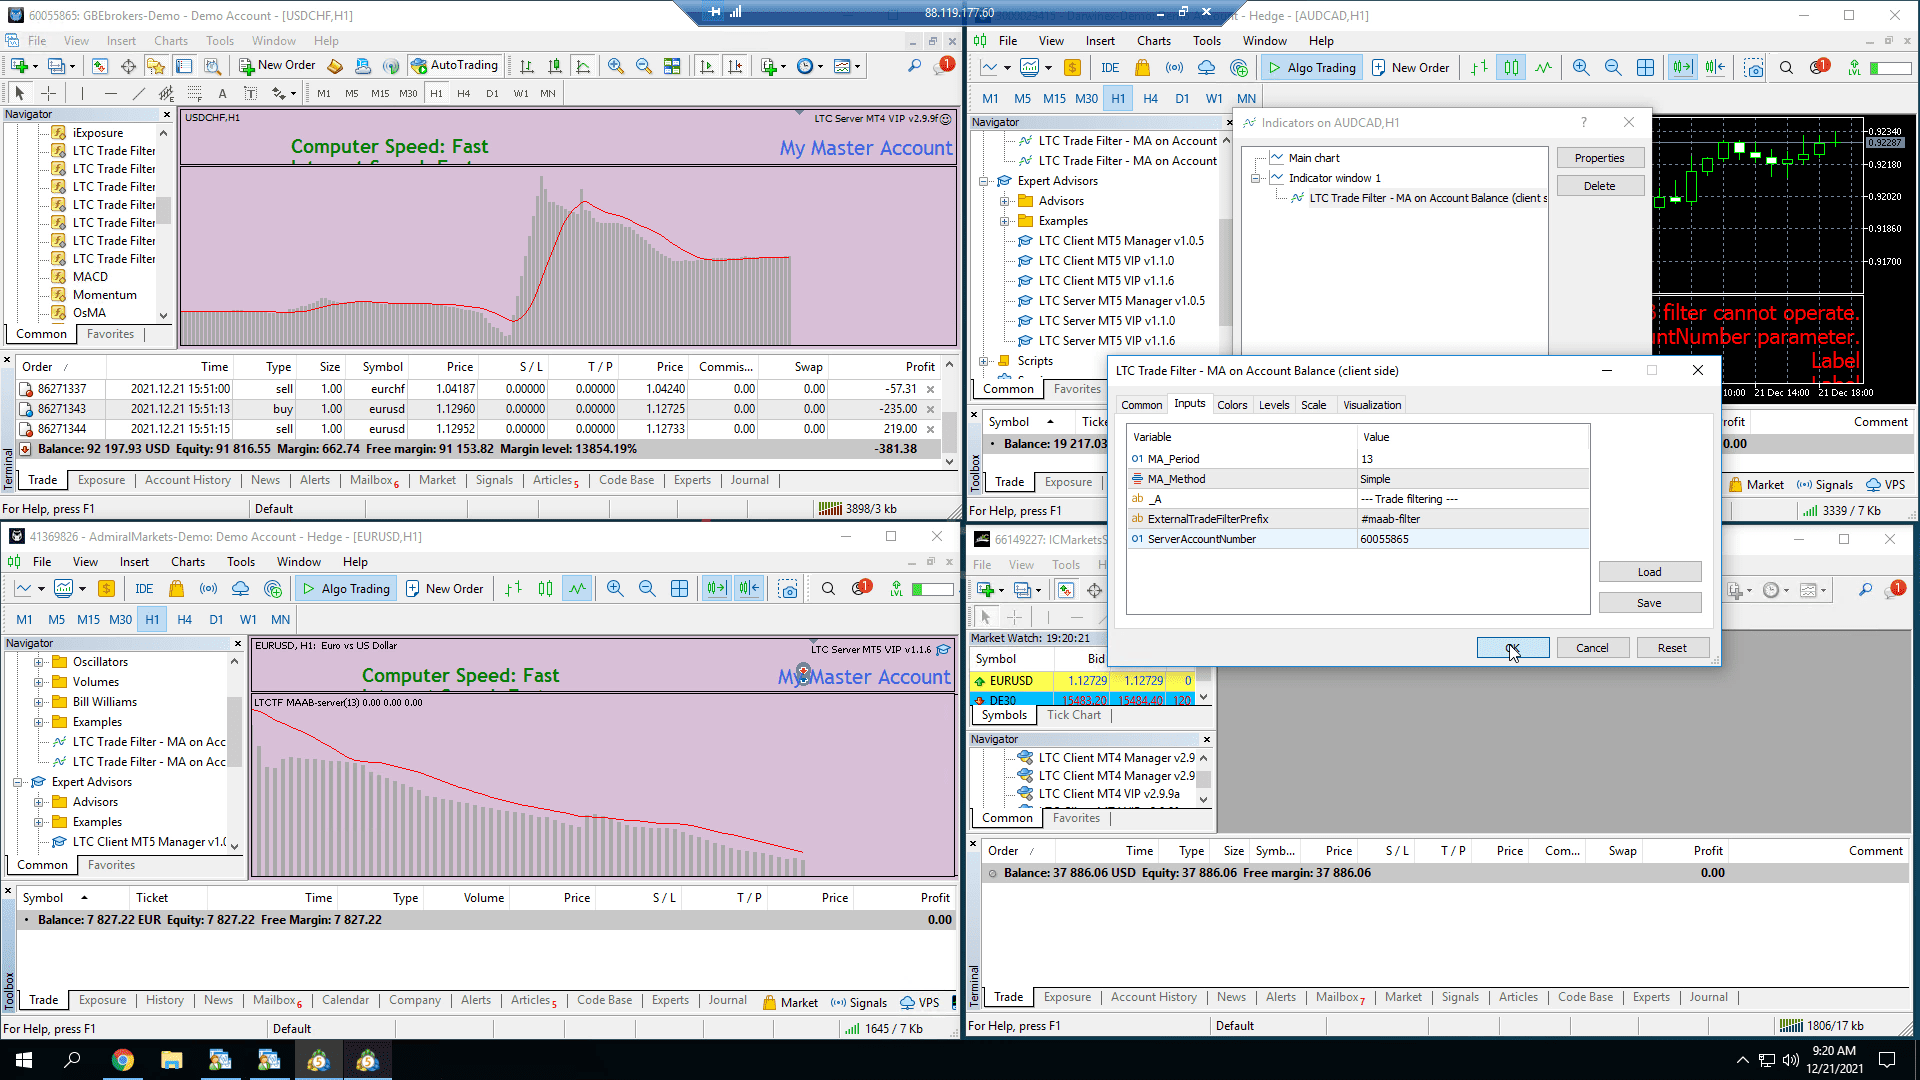Click zoom out icon in EURUSD MT5 toolbar
1920x1080 pixels.
pyautogui.click(x=647, y=589)
